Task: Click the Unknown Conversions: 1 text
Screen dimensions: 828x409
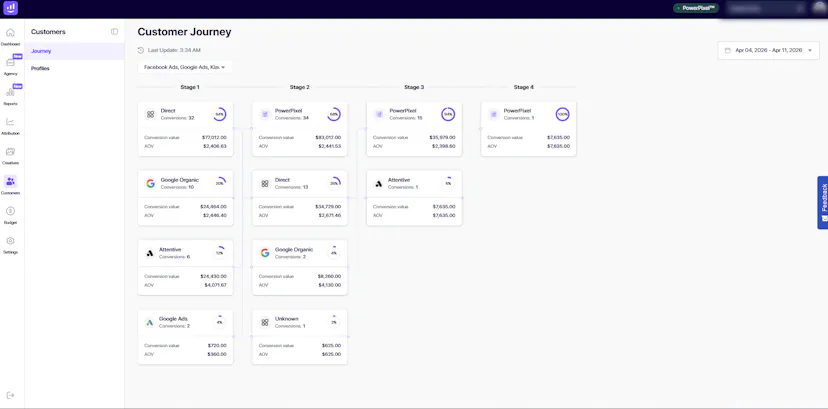Action: coord(290,326)
